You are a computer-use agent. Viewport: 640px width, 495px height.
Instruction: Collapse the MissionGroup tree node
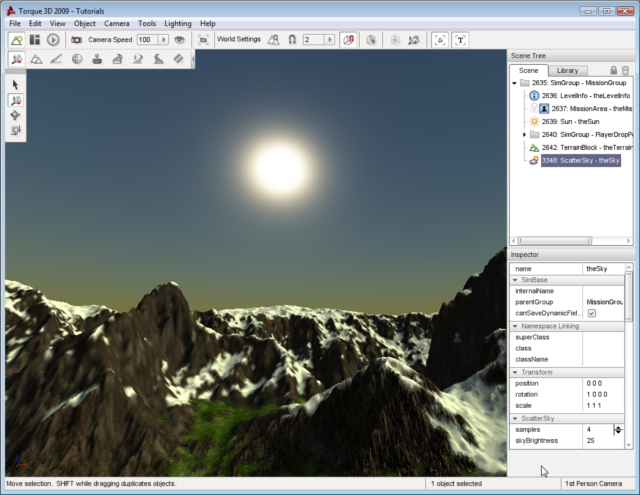[514, 83]
